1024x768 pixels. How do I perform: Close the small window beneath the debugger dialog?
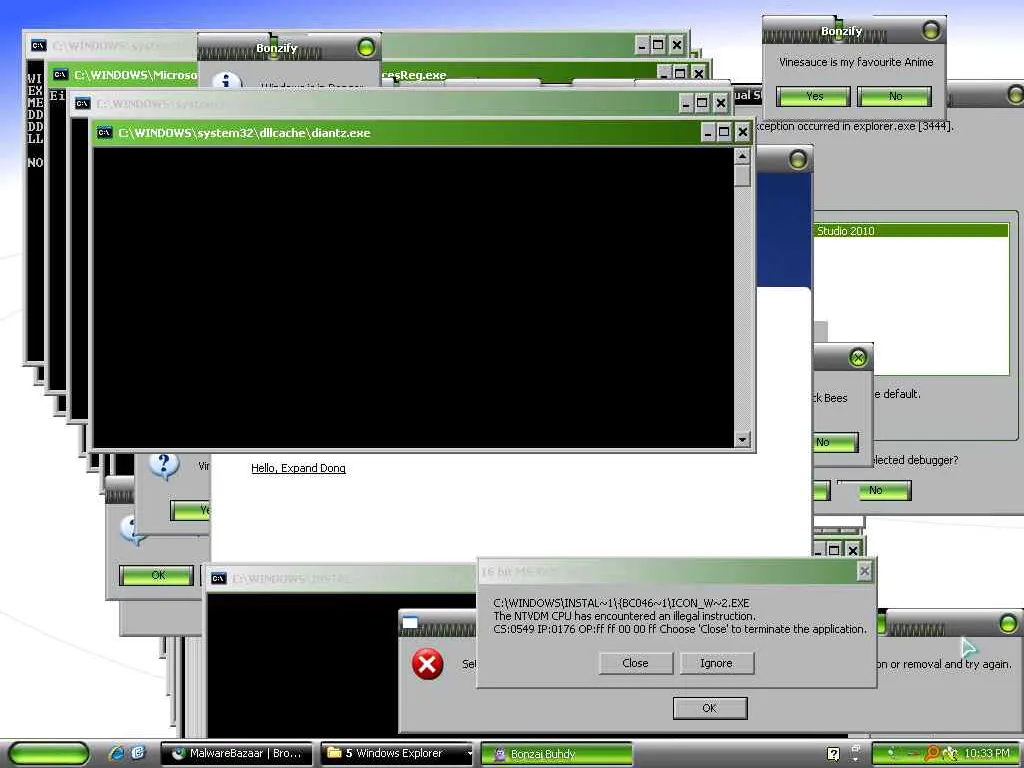(852, 550)
